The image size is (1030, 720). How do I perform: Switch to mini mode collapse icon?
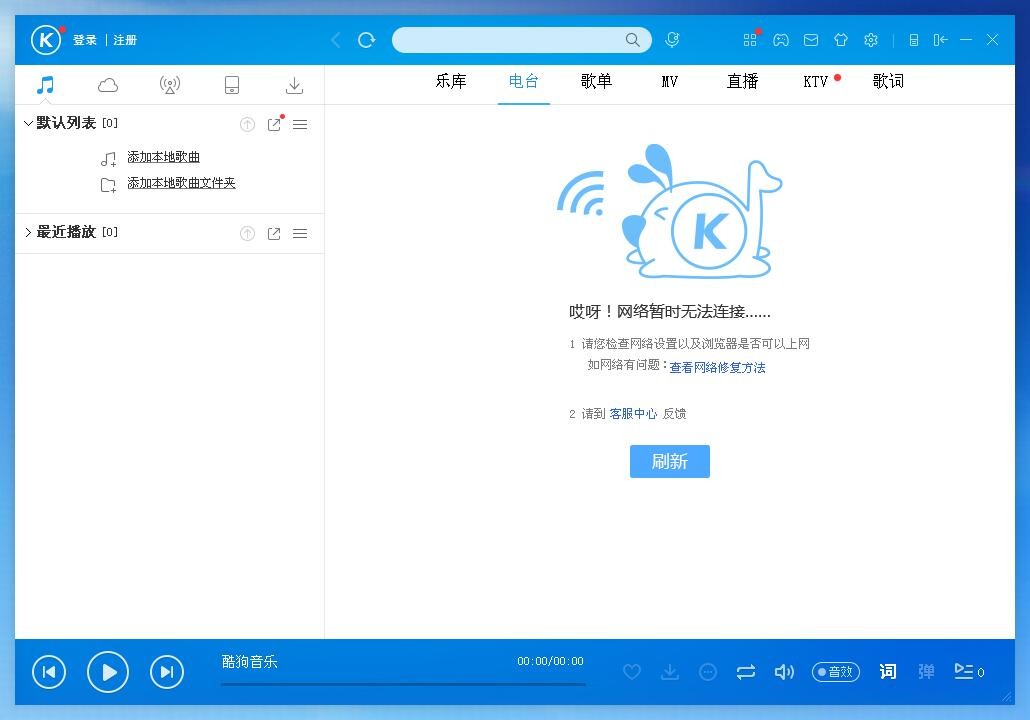pos(941,40)
